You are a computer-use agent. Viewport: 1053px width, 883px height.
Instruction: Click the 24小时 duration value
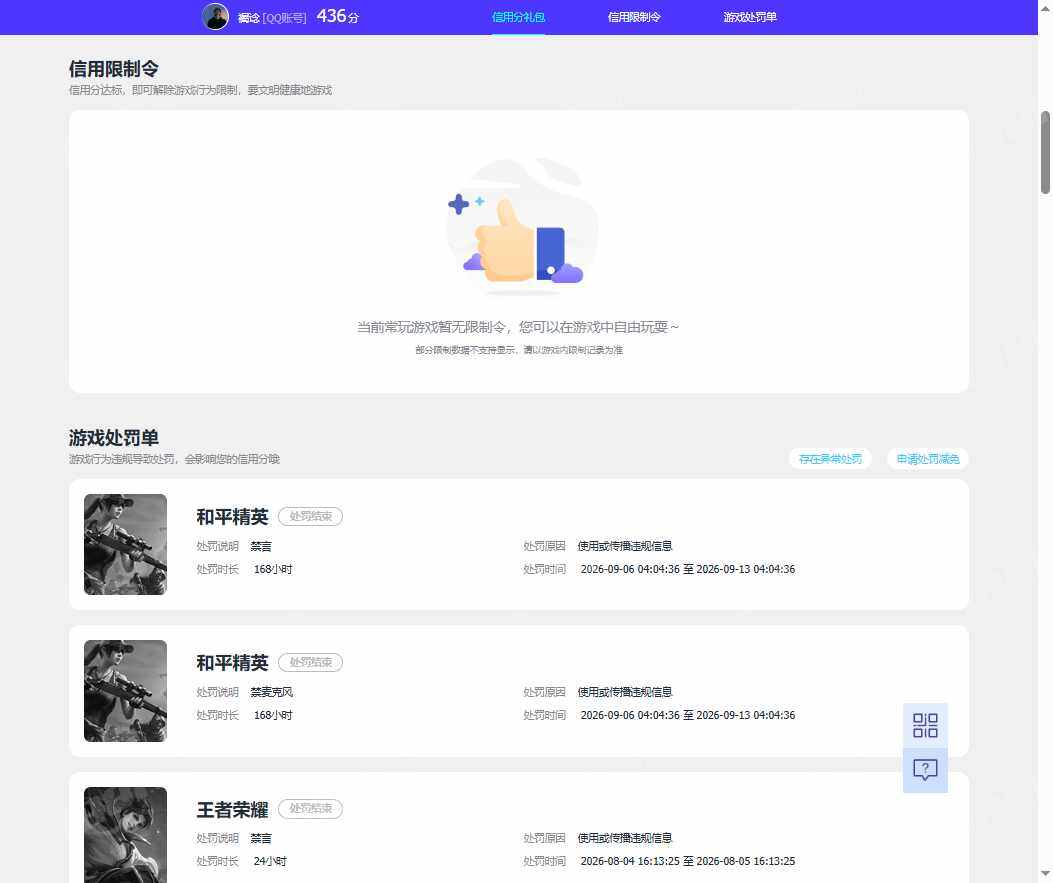270,862
